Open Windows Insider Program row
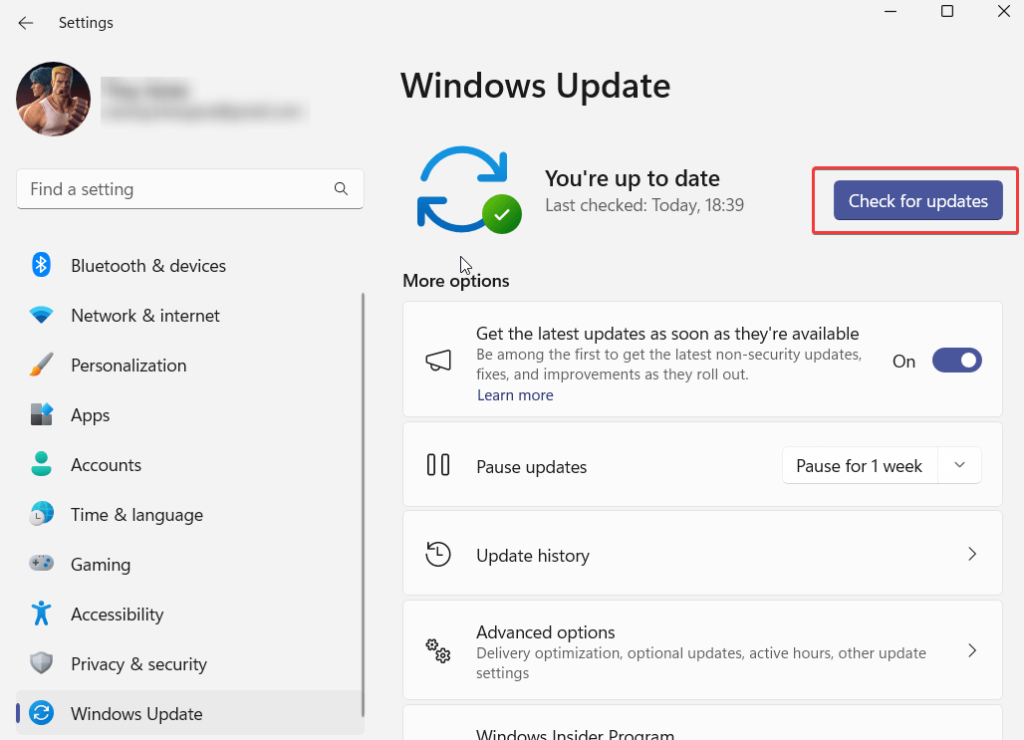The image size is (1024, 740). click(703, 723)
